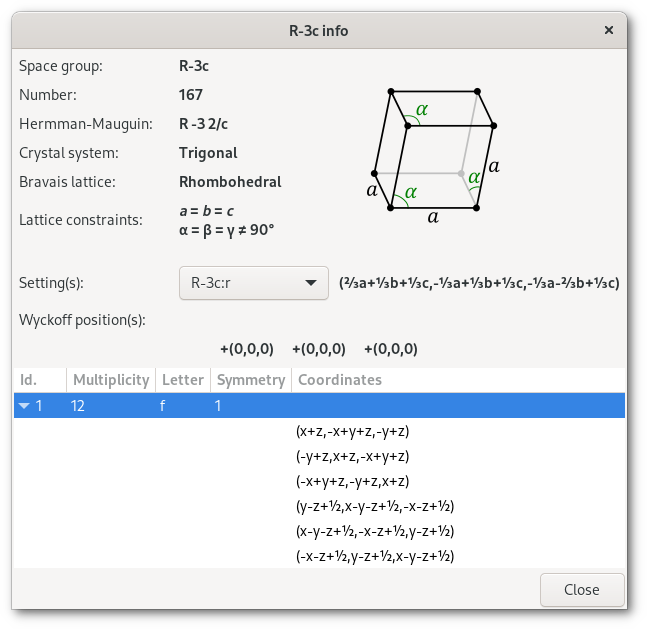Image resolution: width=647 pixels, height=629 pixels.
Task: Click the lattice transformation matrix text
Action: tap(479, 283)
